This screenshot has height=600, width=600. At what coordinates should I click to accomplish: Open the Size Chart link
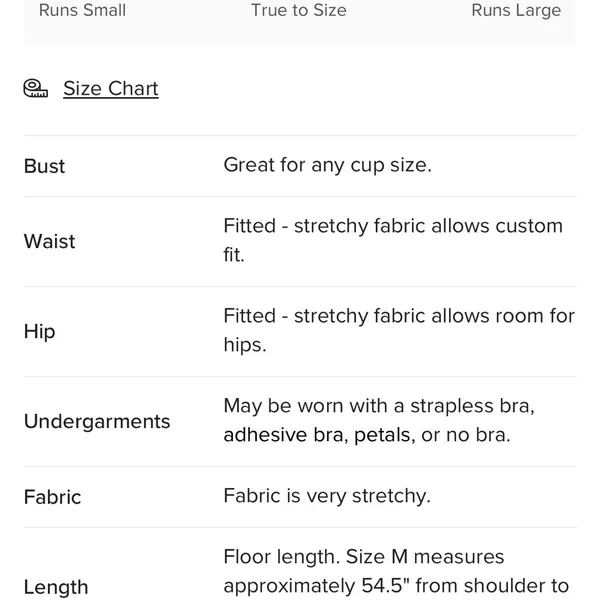(111, 89)
